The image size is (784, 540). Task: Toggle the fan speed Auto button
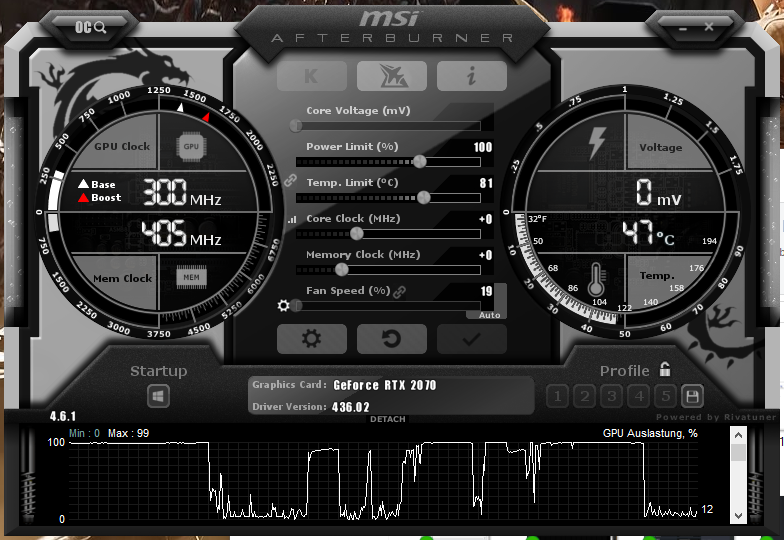tap(489, 315)
